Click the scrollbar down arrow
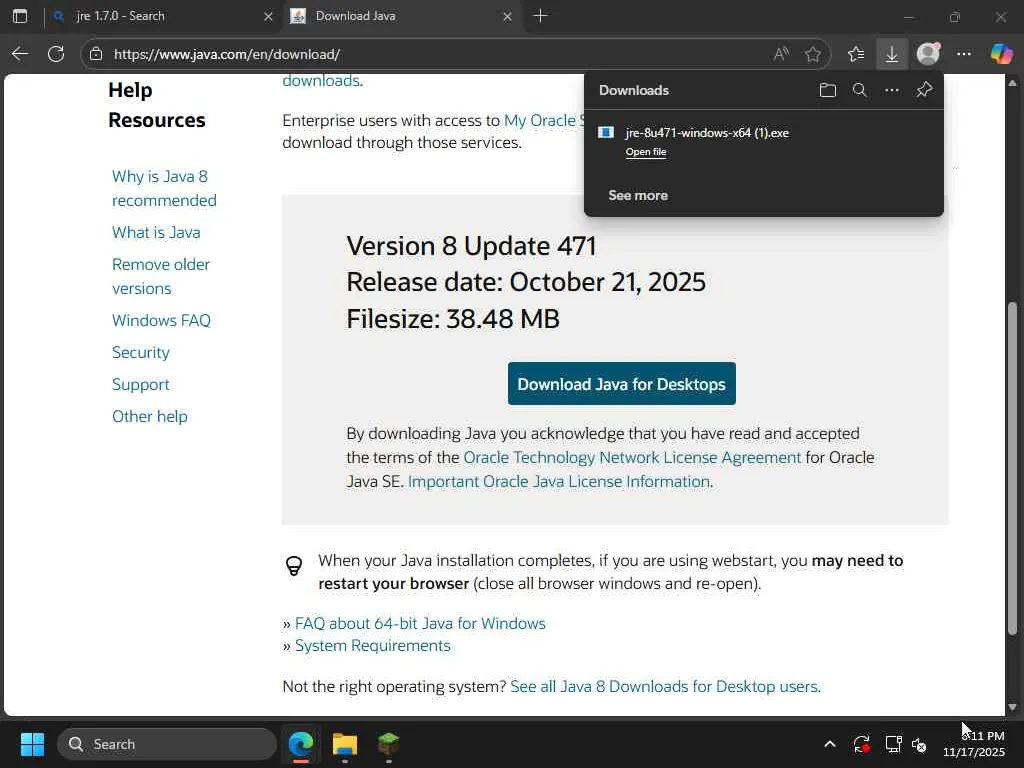The height and width of the screenshot is (768, 1024). pyautogui.click(x=1012, y=707)
